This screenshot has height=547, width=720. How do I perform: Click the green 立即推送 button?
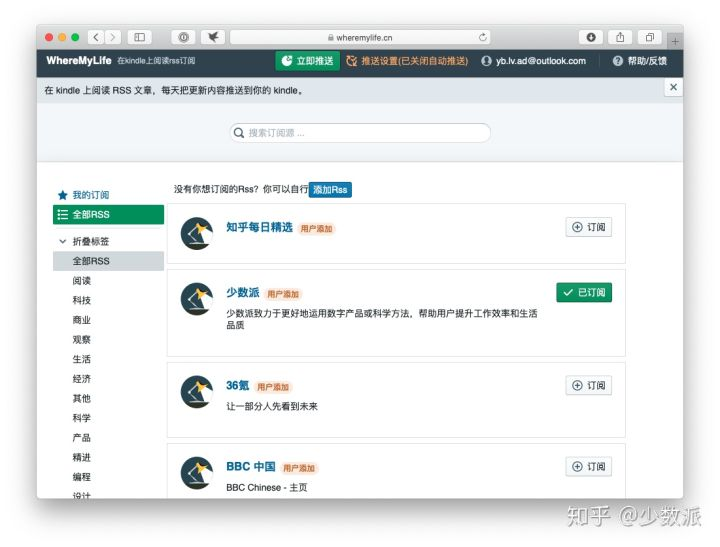tap(308, 61)
